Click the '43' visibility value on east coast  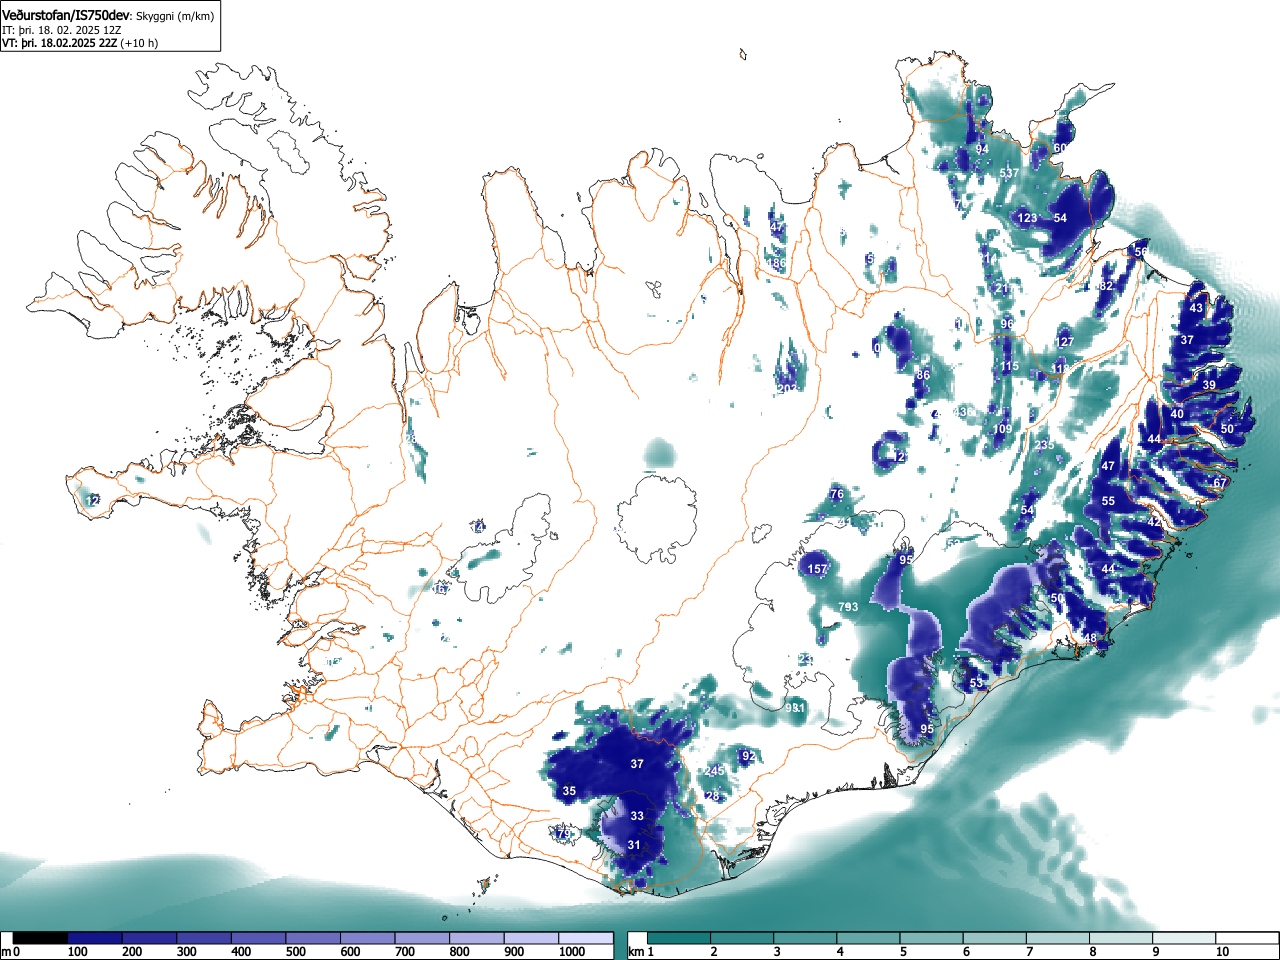tap(1197, 308)
